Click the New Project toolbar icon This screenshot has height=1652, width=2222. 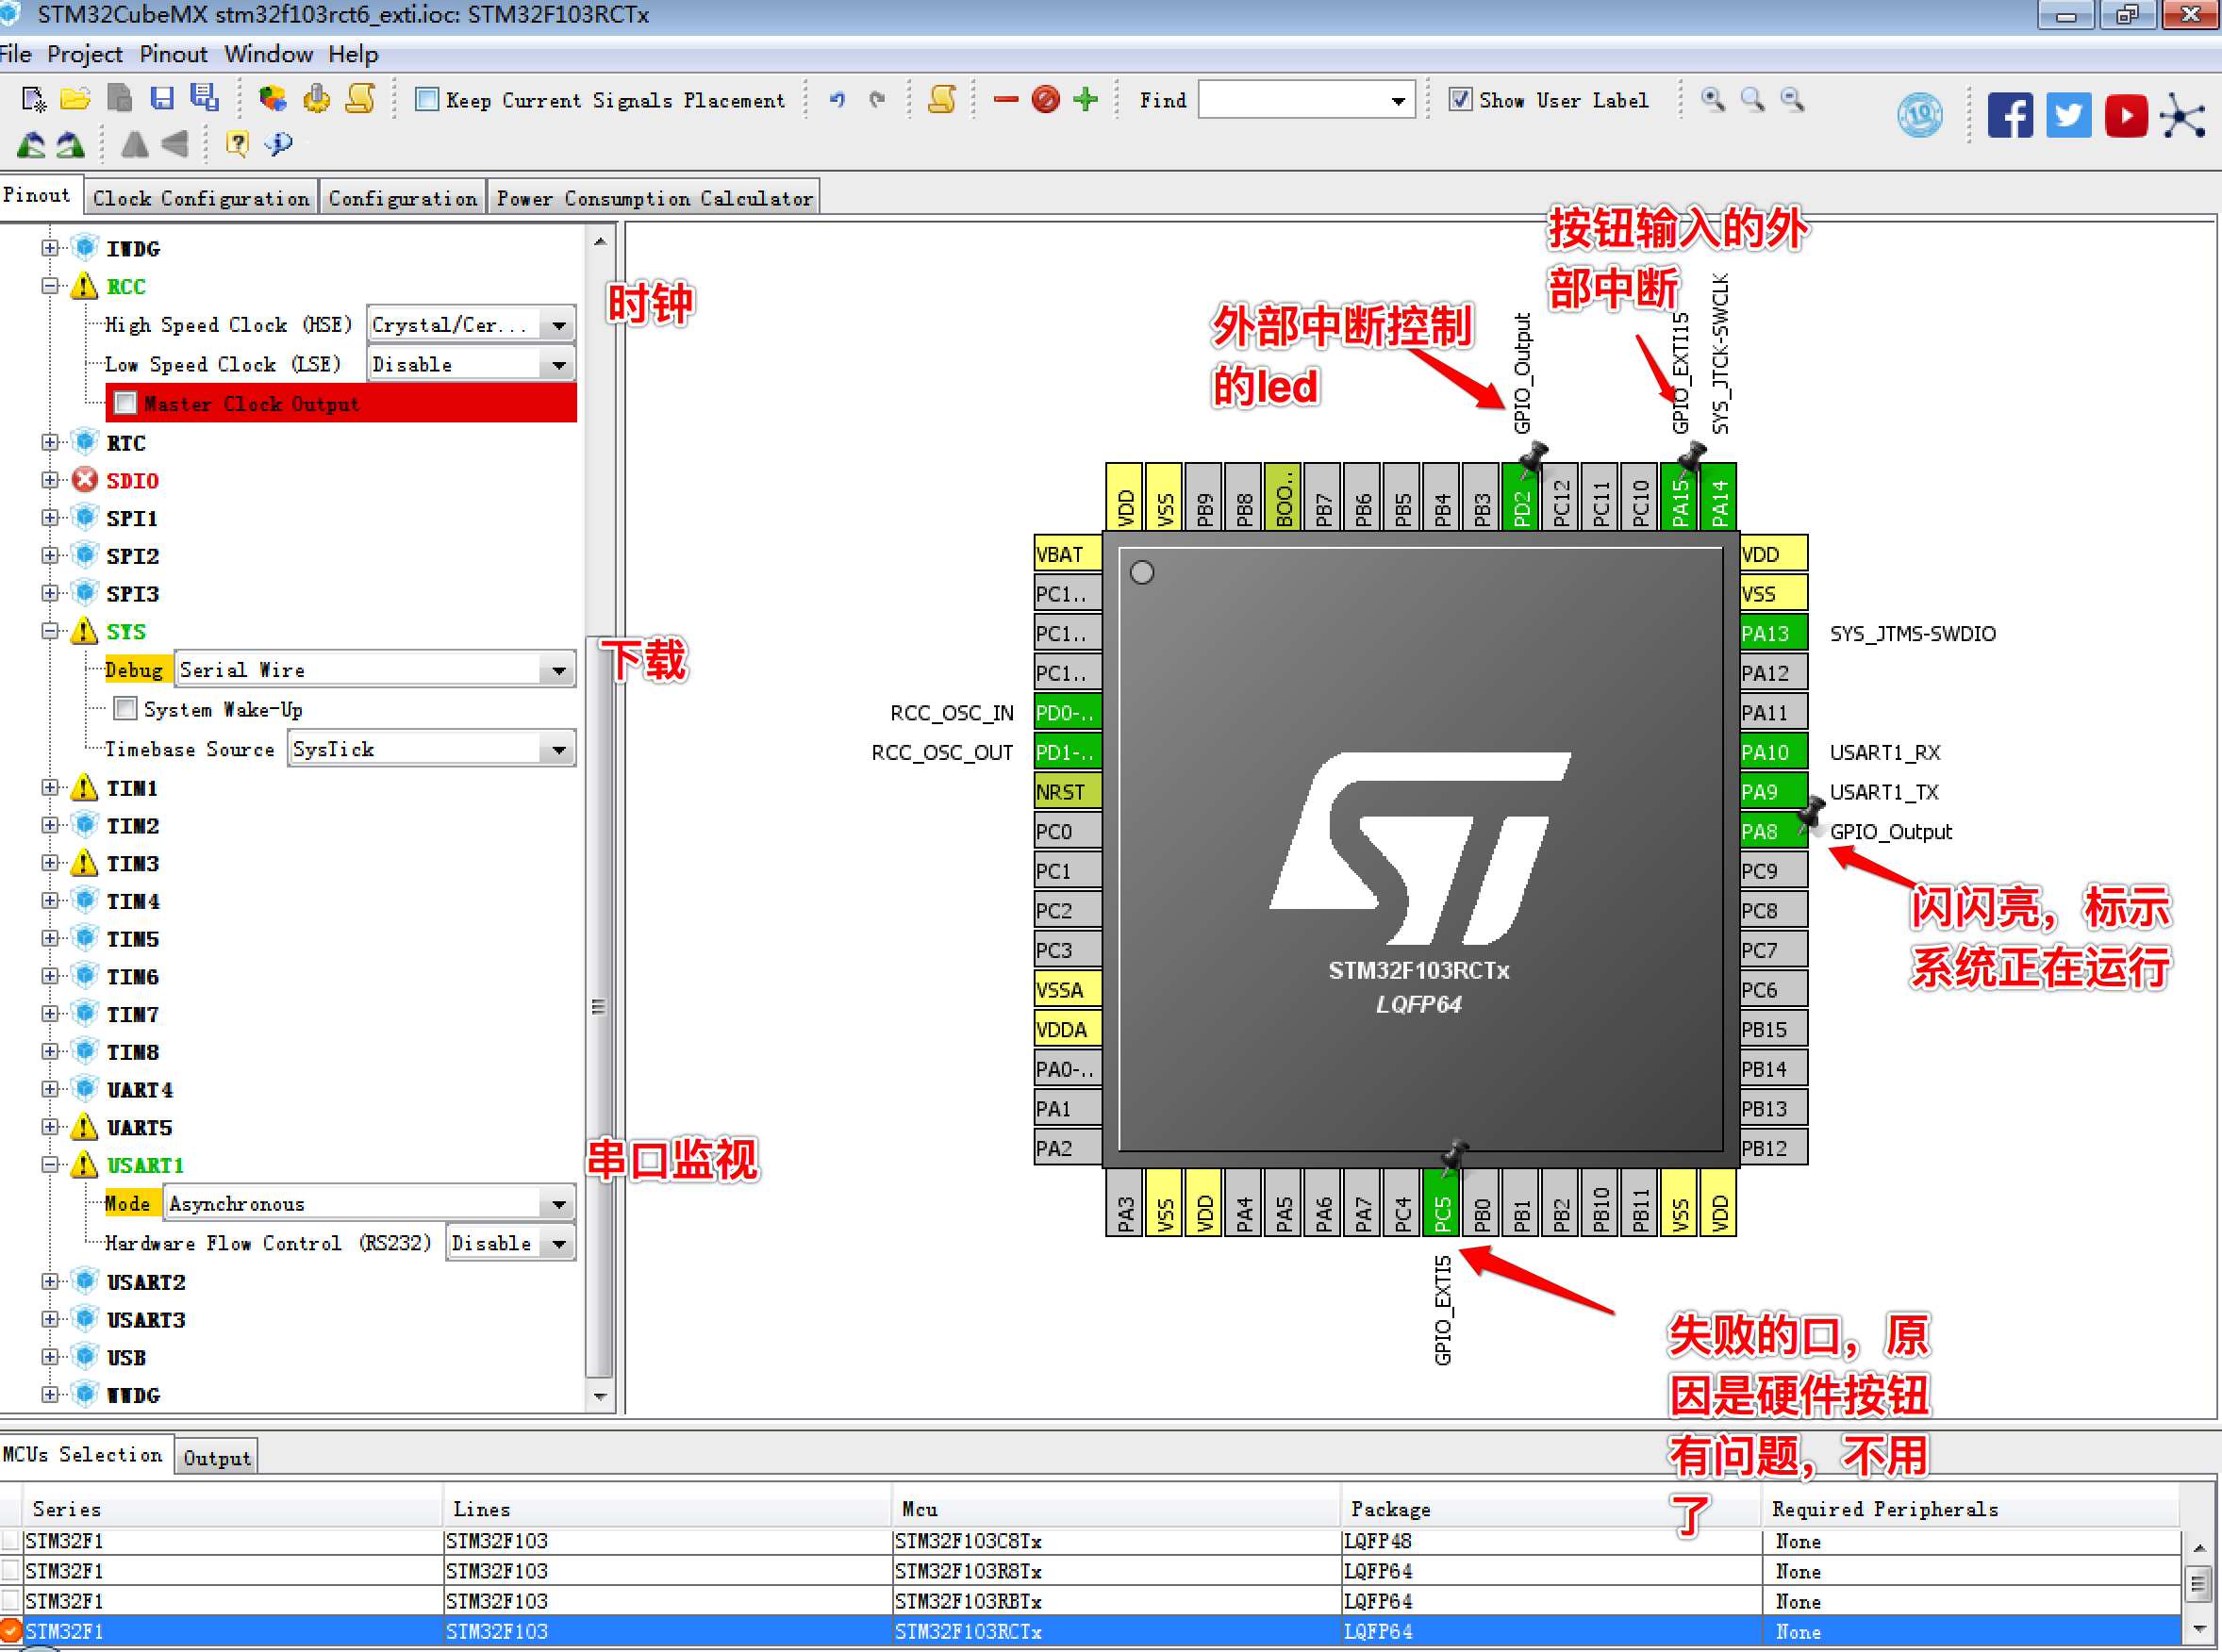coord(33,99)
